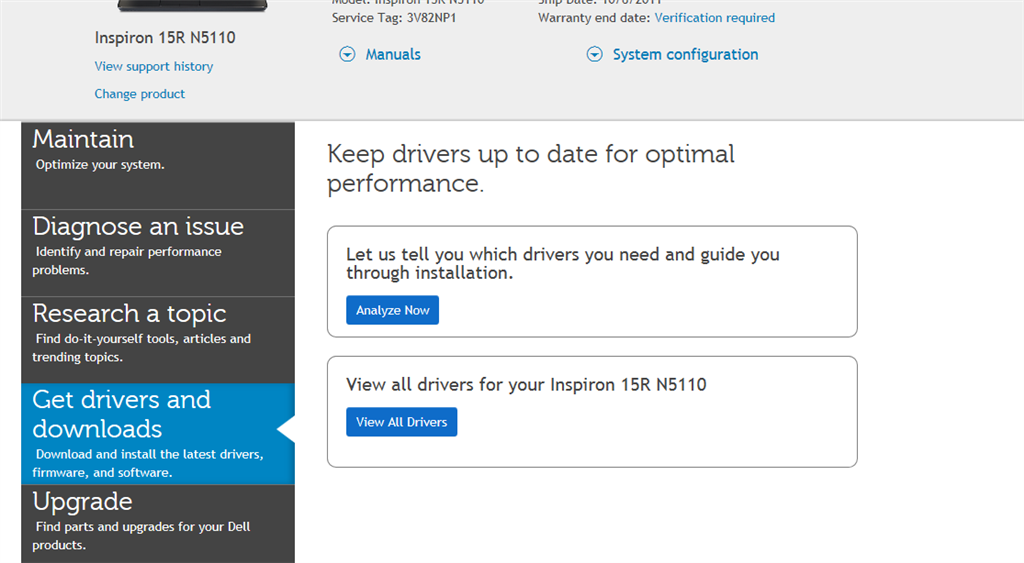Image resolution: width=1024 pixels, height=563 pixels.
Task: Open the System configuration link
Action: coord(685,54)
